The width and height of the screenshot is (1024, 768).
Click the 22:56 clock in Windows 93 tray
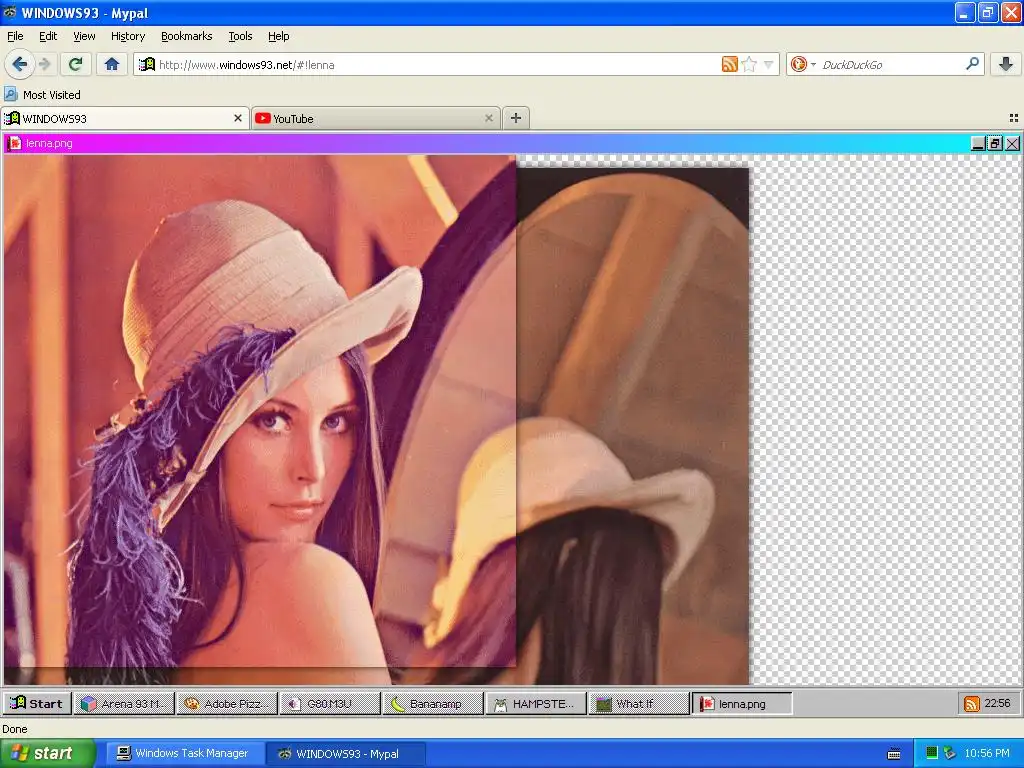(x=997, y=703)
